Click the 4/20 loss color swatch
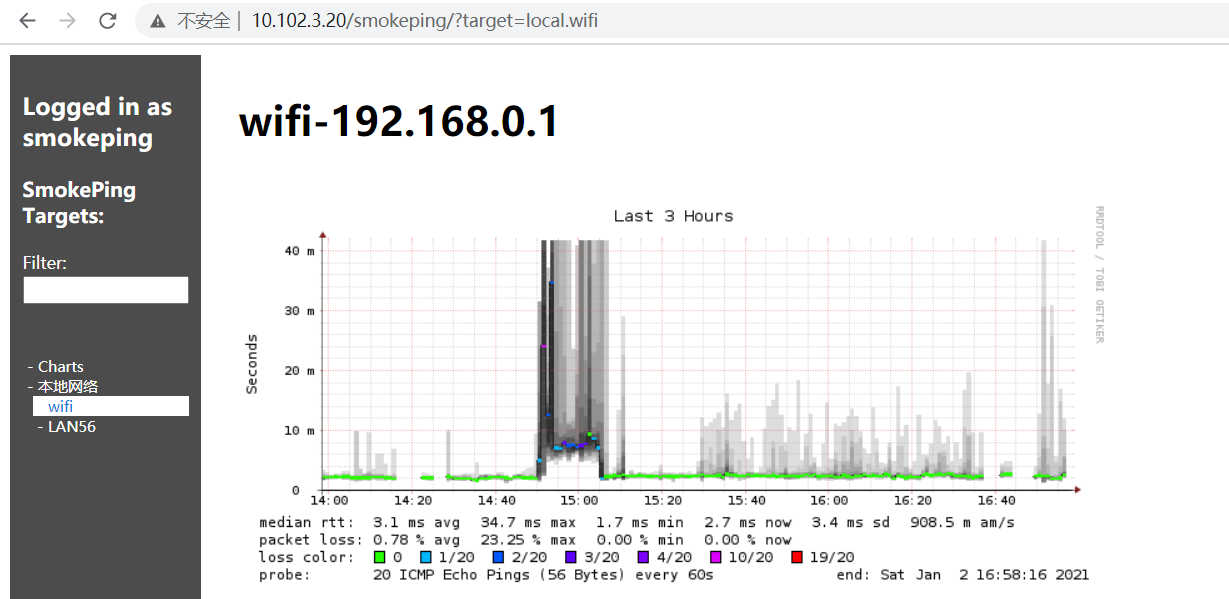The height and width of the screenshot is (599, 1229). [643, 557]
